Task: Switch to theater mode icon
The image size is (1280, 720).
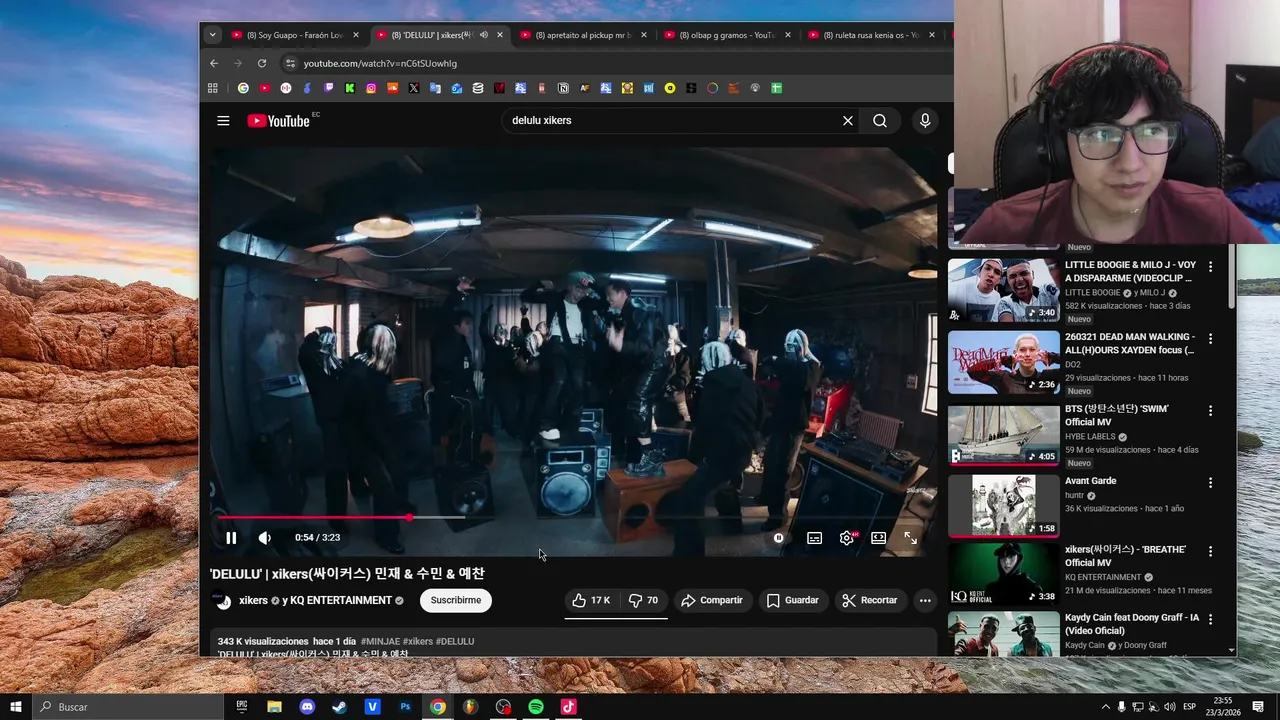Action: point(879,538)
